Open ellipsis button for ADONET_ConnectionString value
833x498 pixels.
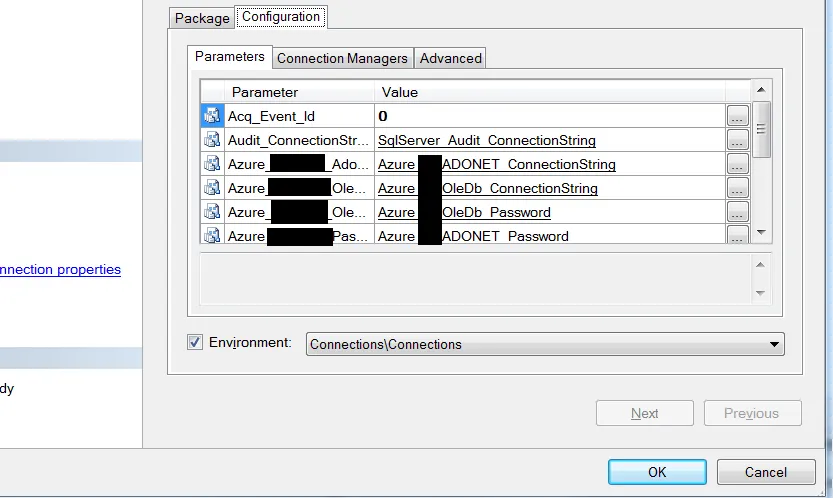point(737,164)
